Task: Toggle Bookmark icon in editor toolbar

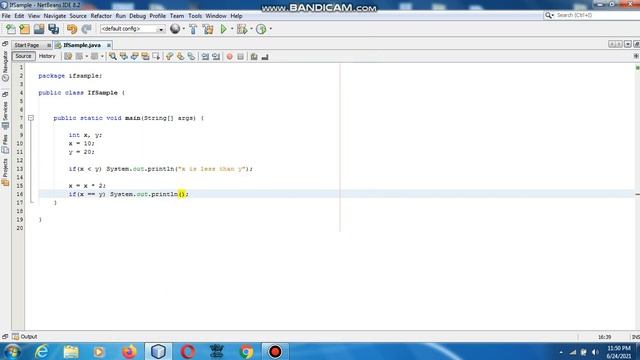Action: (x=191, y=56)
